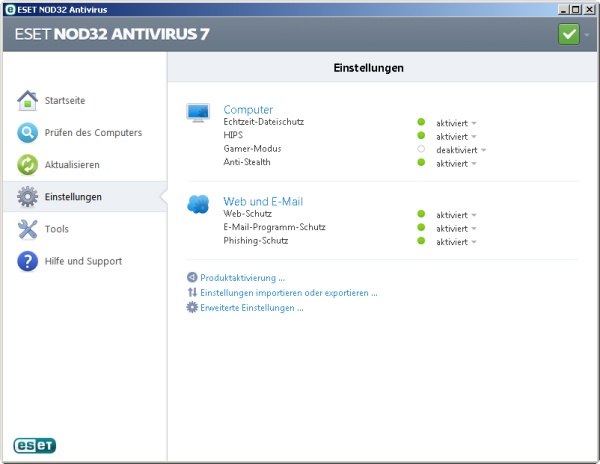Open the Web-Schutz aktiviert dropdown

pos(456,215)
